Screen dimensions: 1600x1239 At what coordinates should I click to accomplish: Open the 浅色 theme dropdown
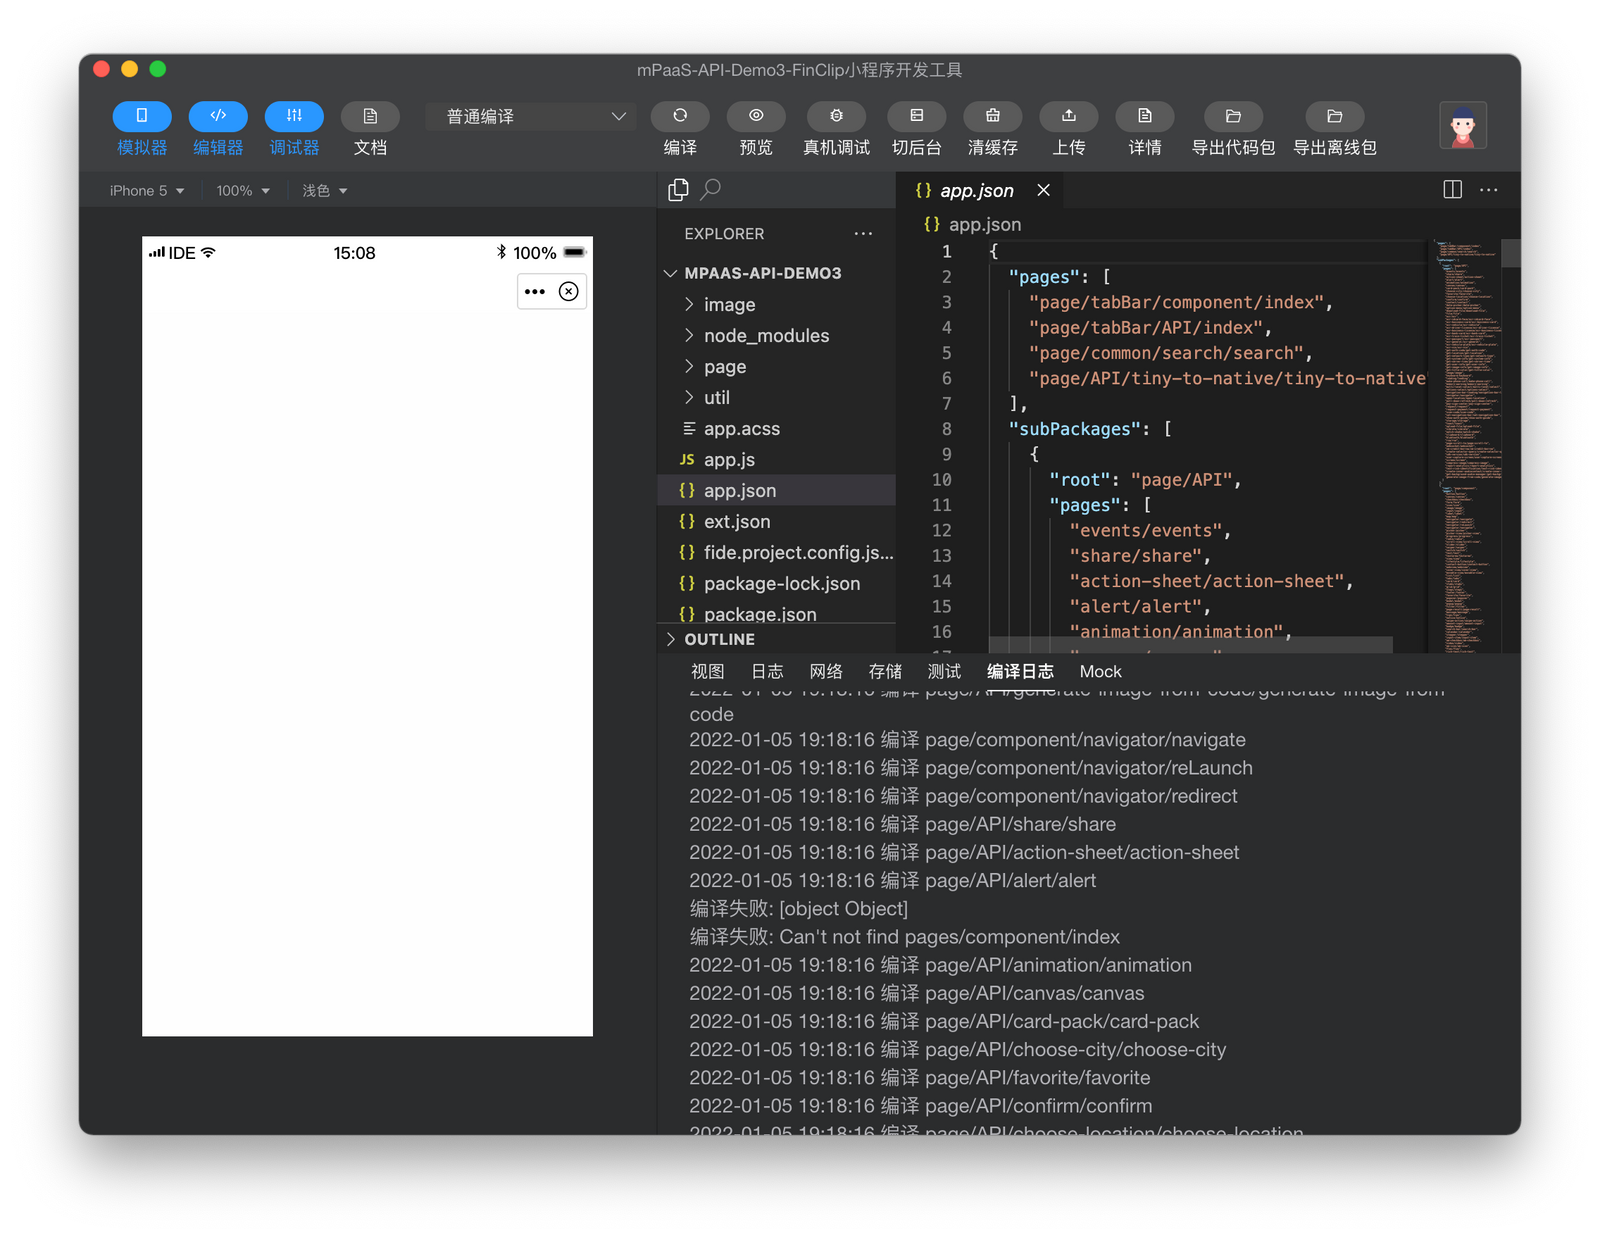tap(325, 191)
